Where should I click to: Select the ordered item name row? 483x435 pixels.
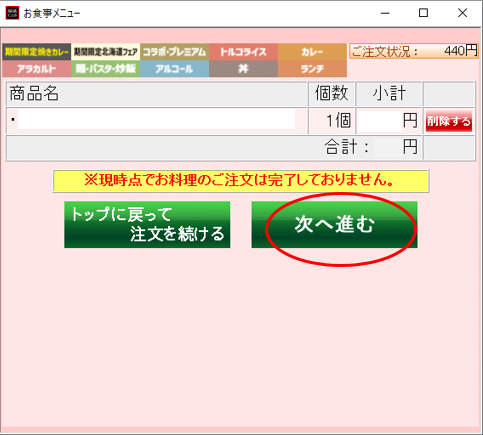pos(157,121)
